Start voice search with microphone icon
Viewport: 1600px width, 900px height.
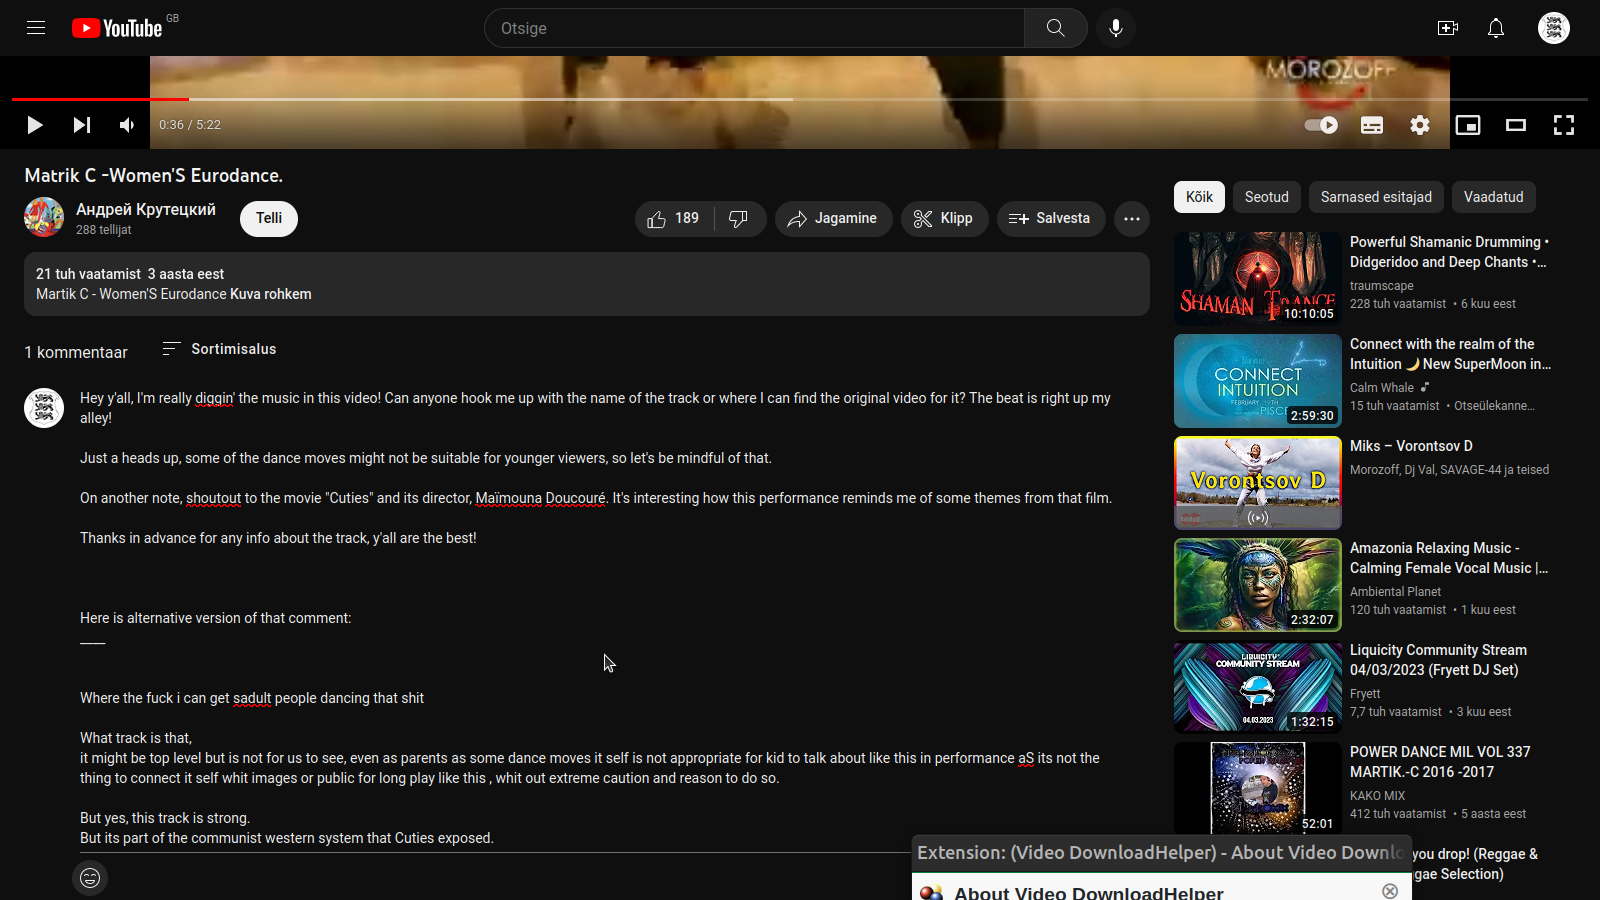1116,28
